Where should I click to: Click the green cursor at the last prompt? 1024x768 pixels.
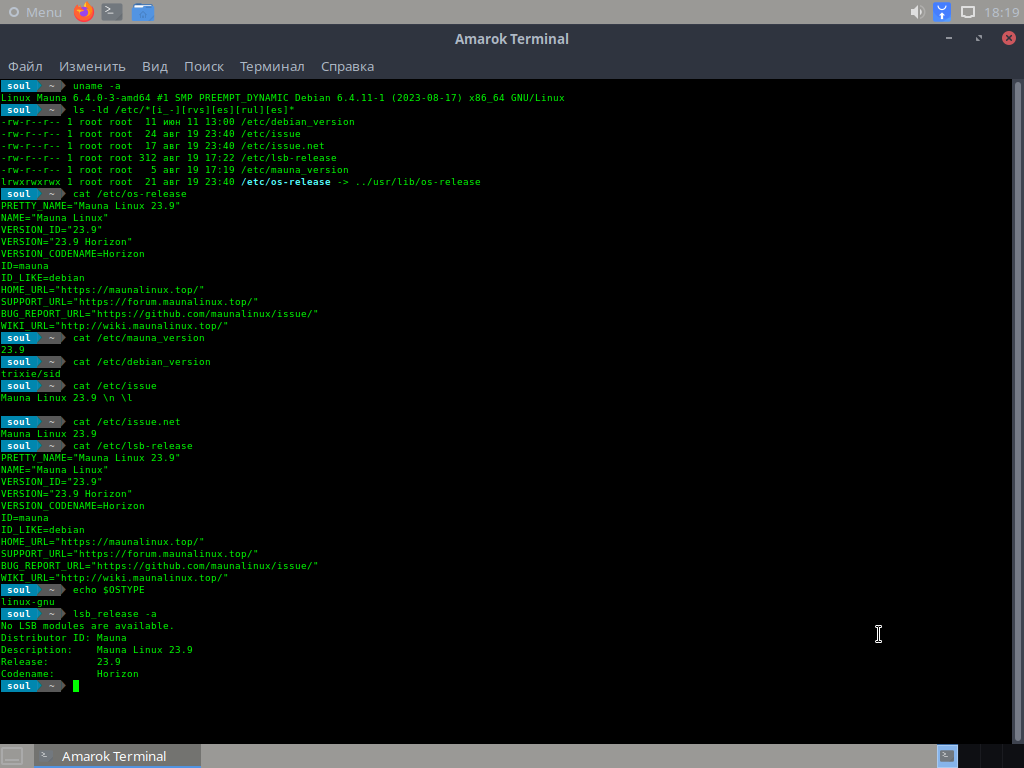pyautogui.click(x=76, y=686)
